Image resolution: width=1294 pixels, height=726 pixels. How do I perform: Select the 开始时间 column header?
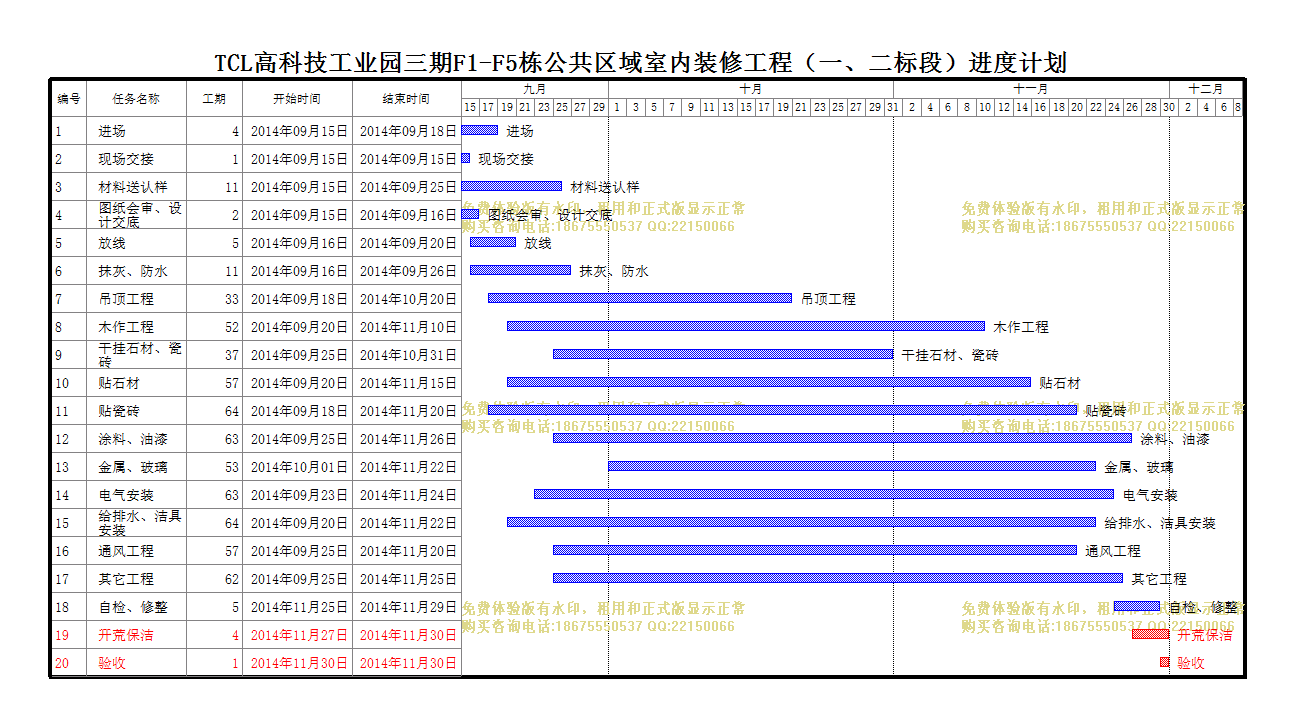click(x=297, y=99)
